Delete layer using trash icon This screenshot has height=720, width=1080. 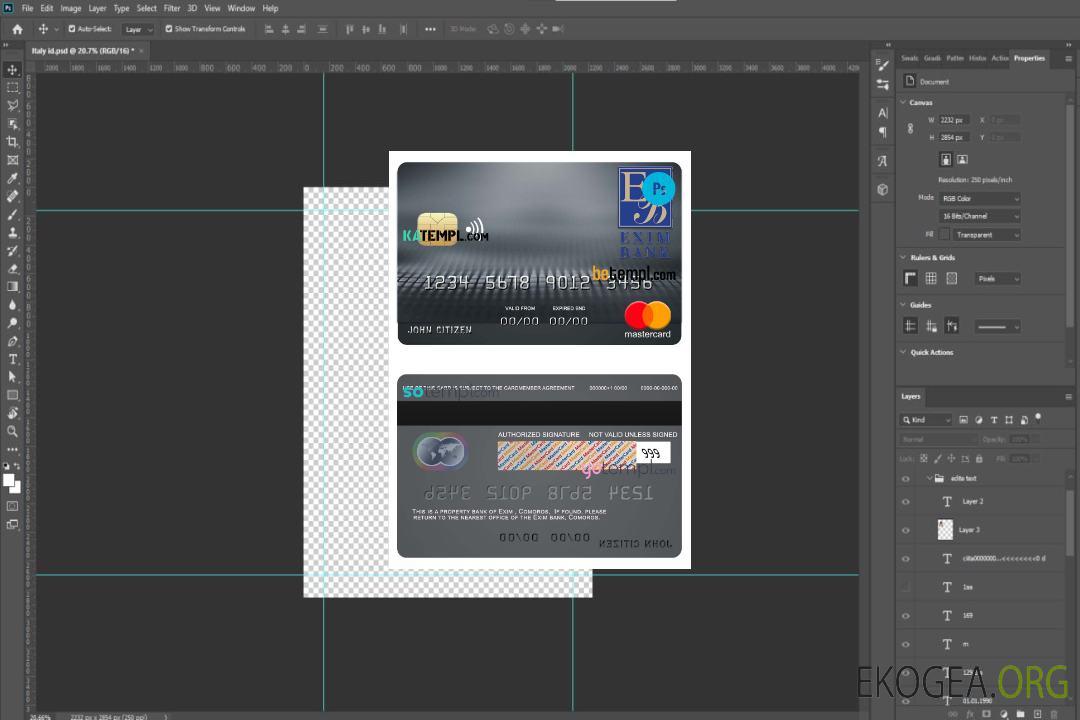coord(1054,714)
